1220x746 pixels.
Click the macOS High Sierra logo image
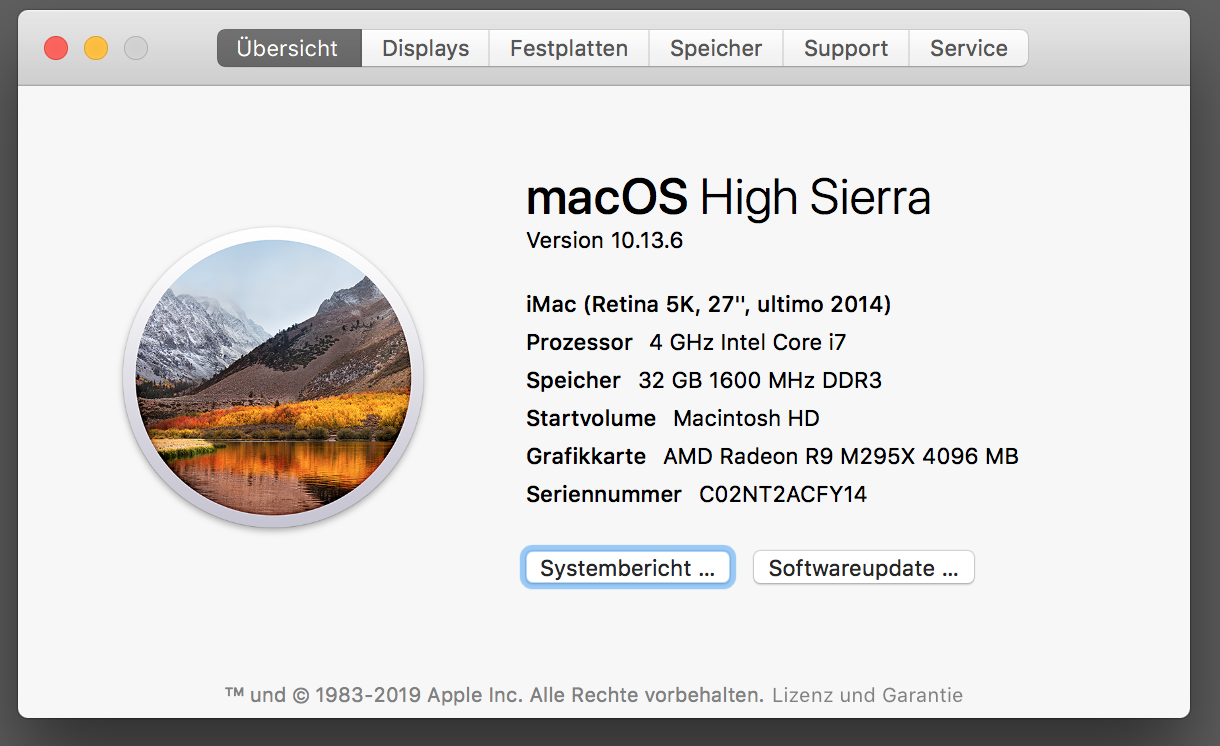[273, 378]
